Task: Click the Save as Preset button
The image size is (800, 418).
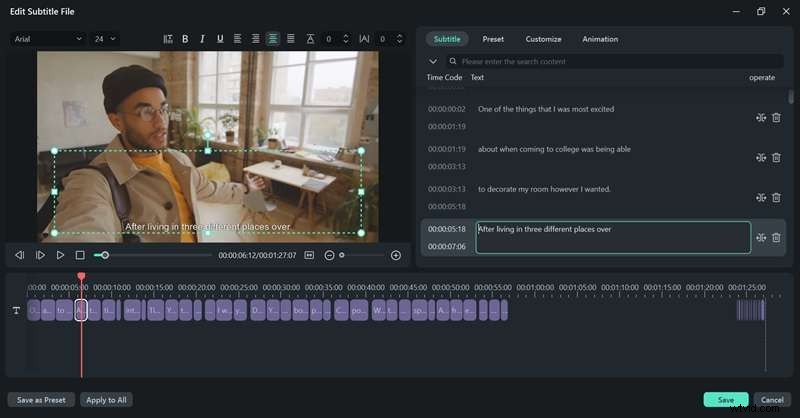Action: click(41, 400)
